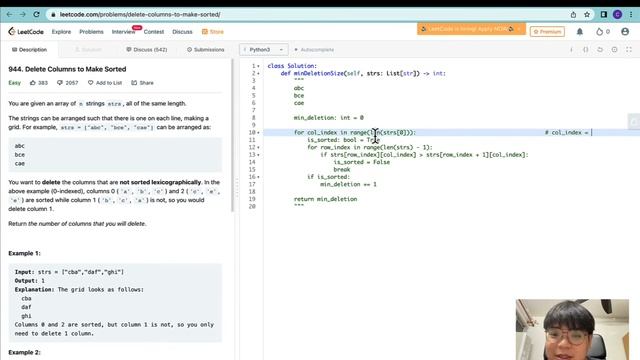Open Chrome three-dot menu

point(631,15)
